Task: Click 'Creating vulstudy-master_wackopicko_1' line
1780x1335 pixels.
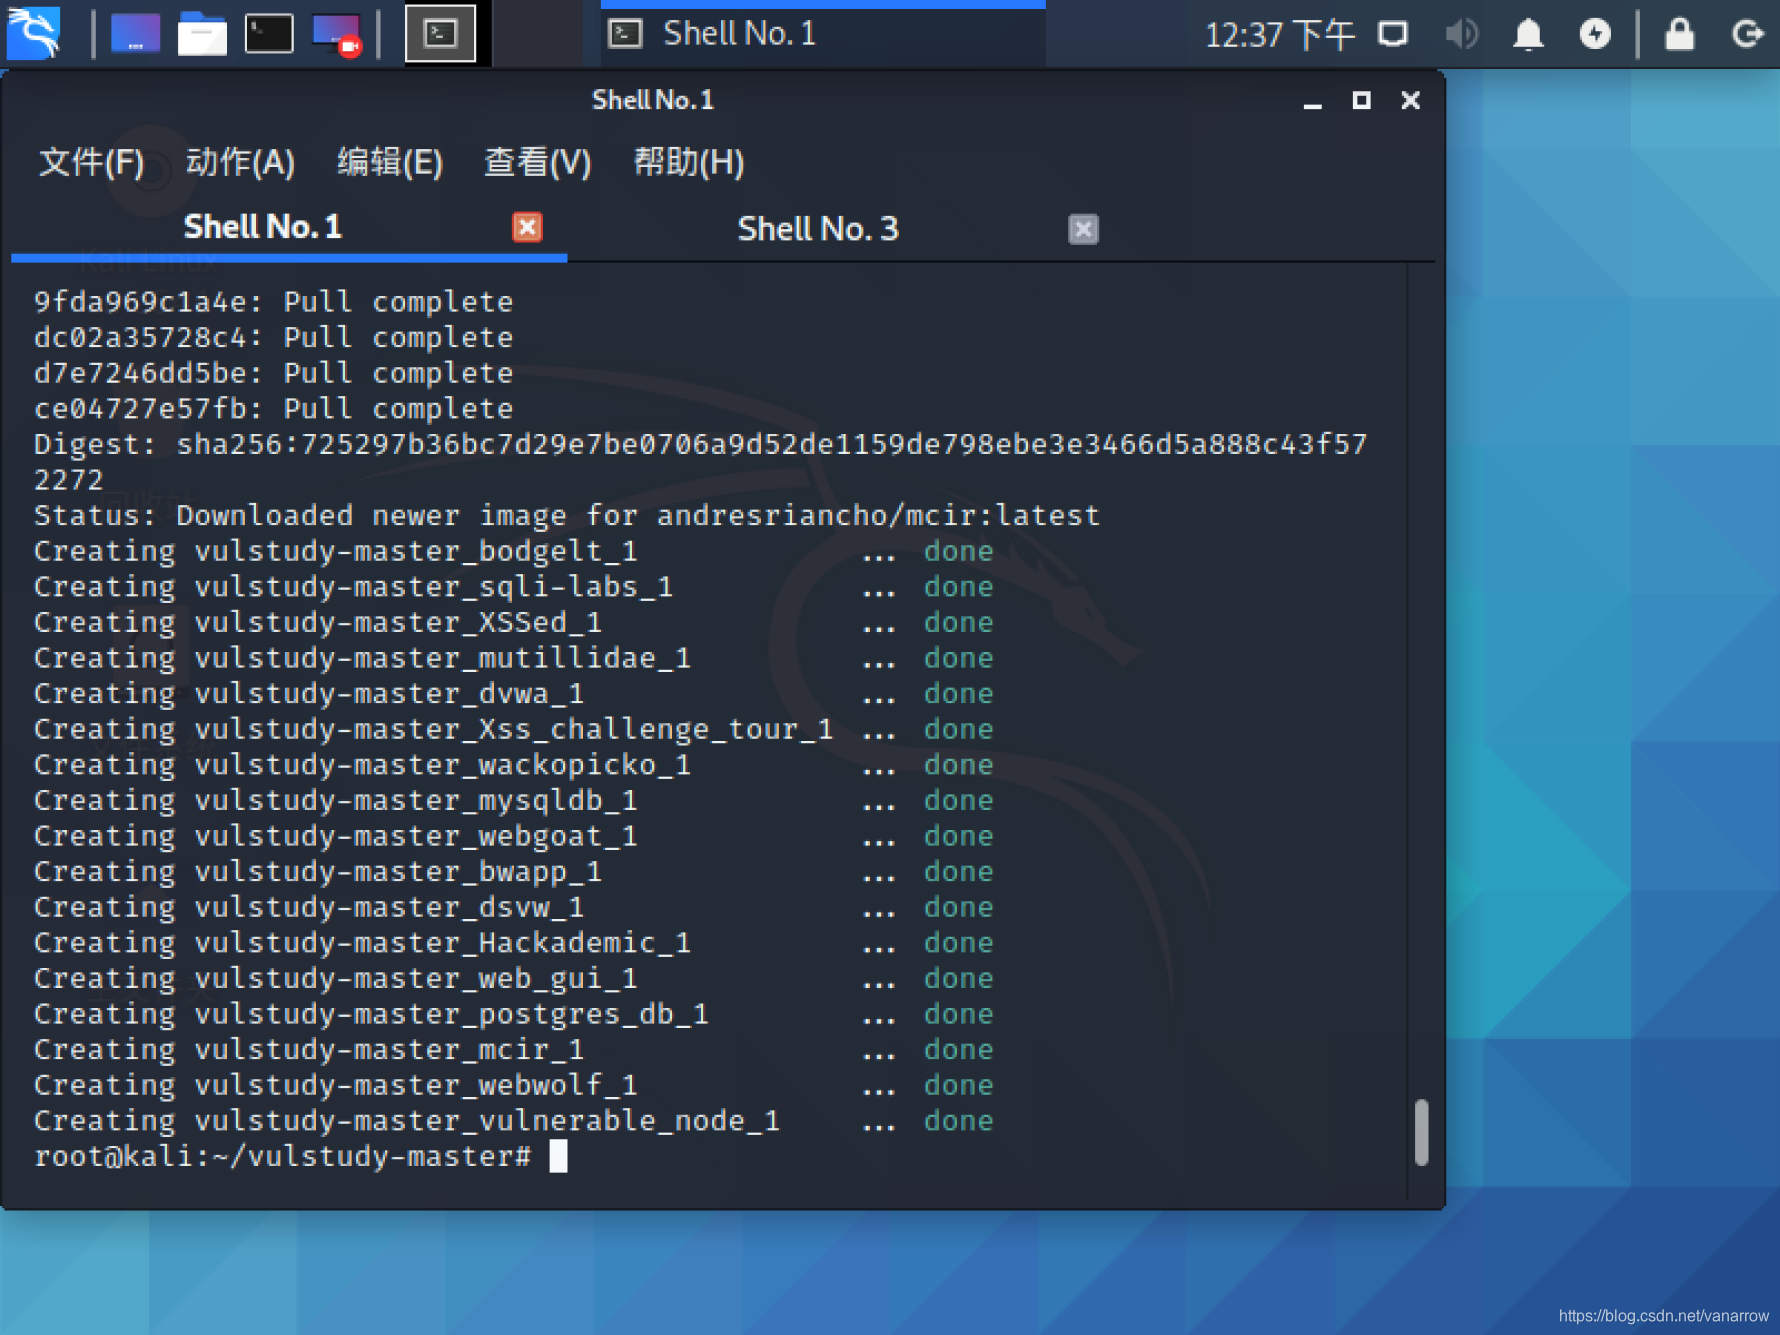Action: coord(513,765)
